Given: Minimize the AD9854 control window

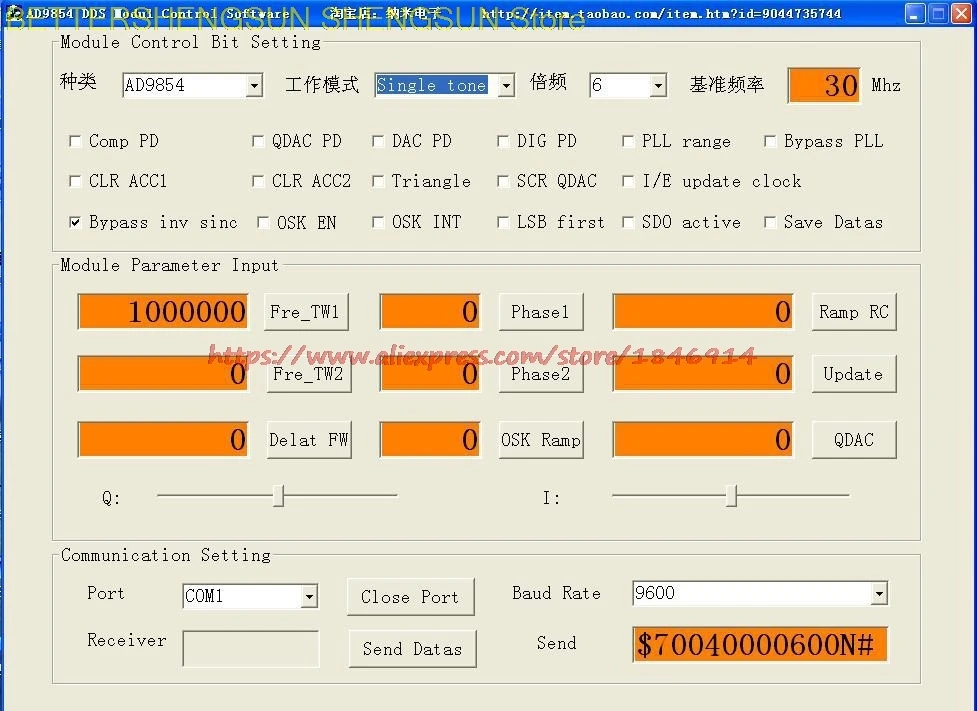Looking at the screenshot, I should coord(915,13).
